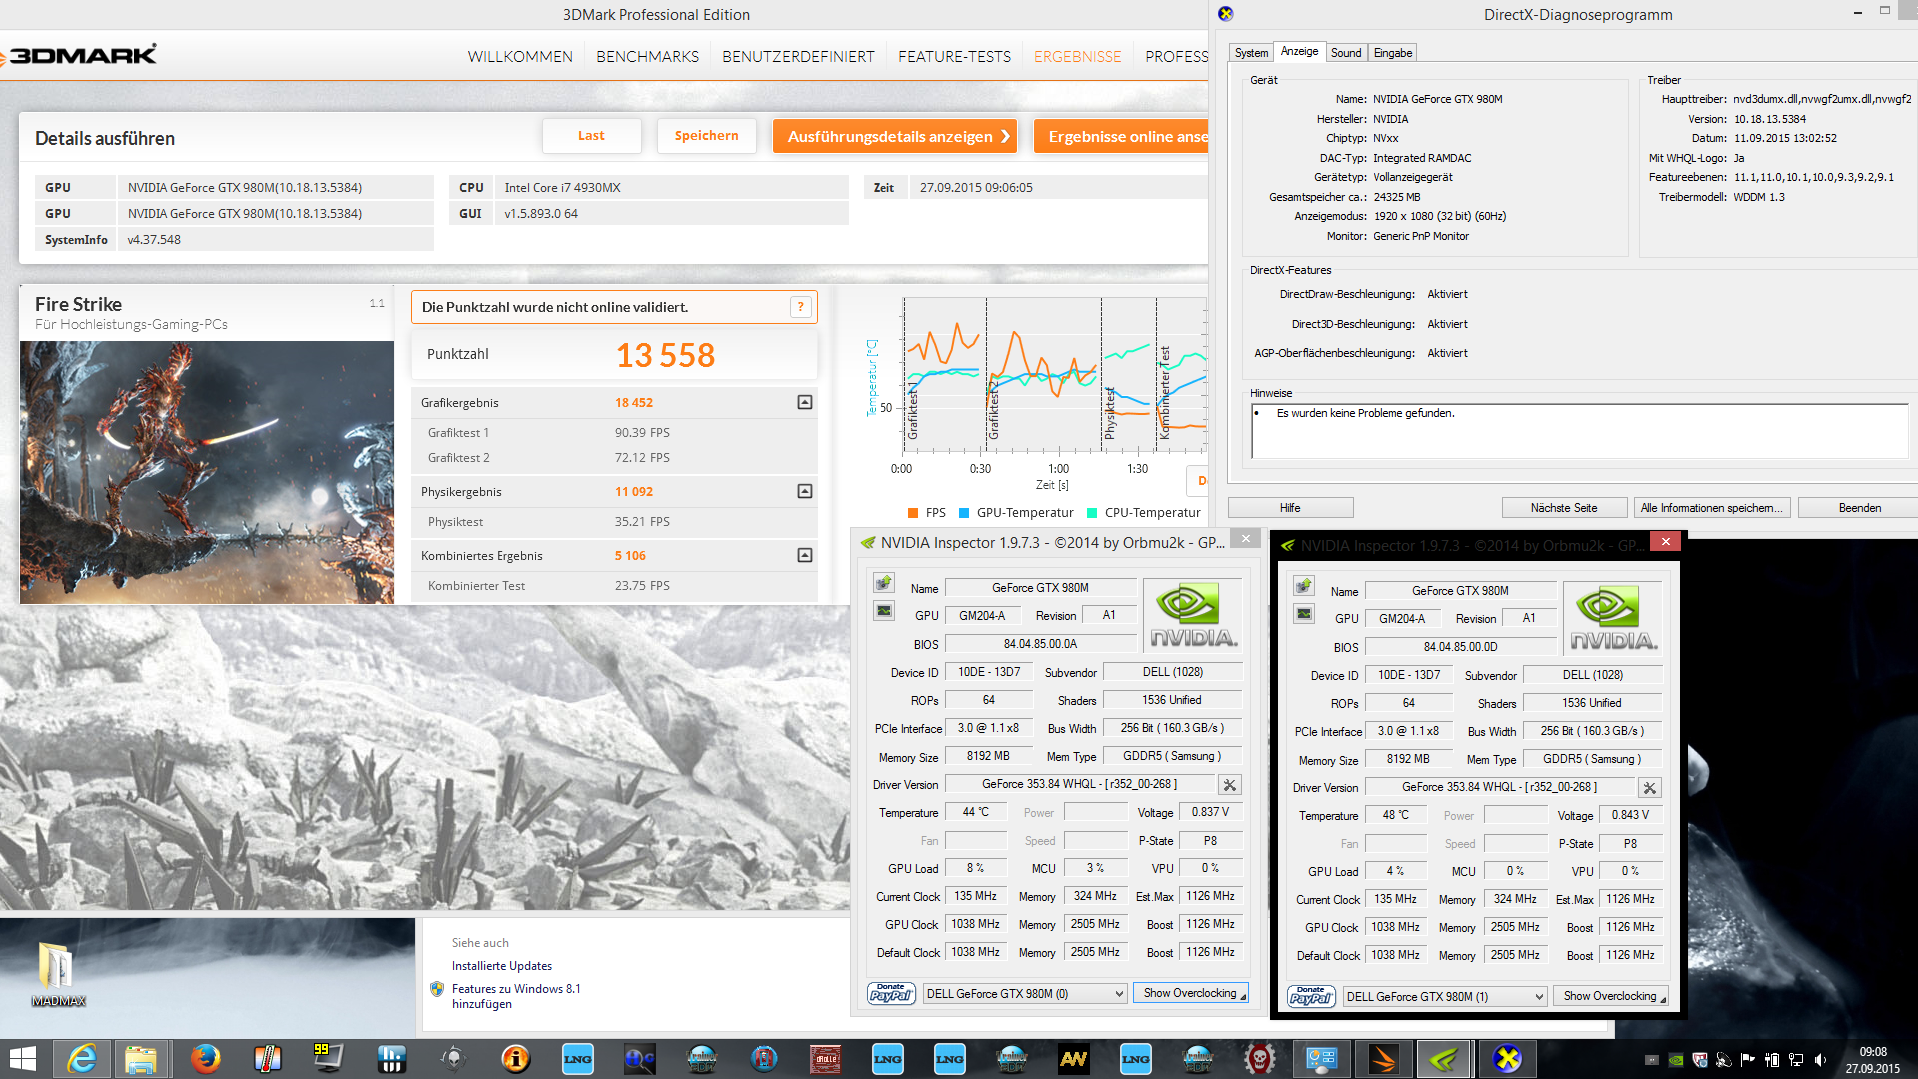
Task: Switch to Anzeige tab in DirectX diagnostics
Action: tap(1299, 51)
